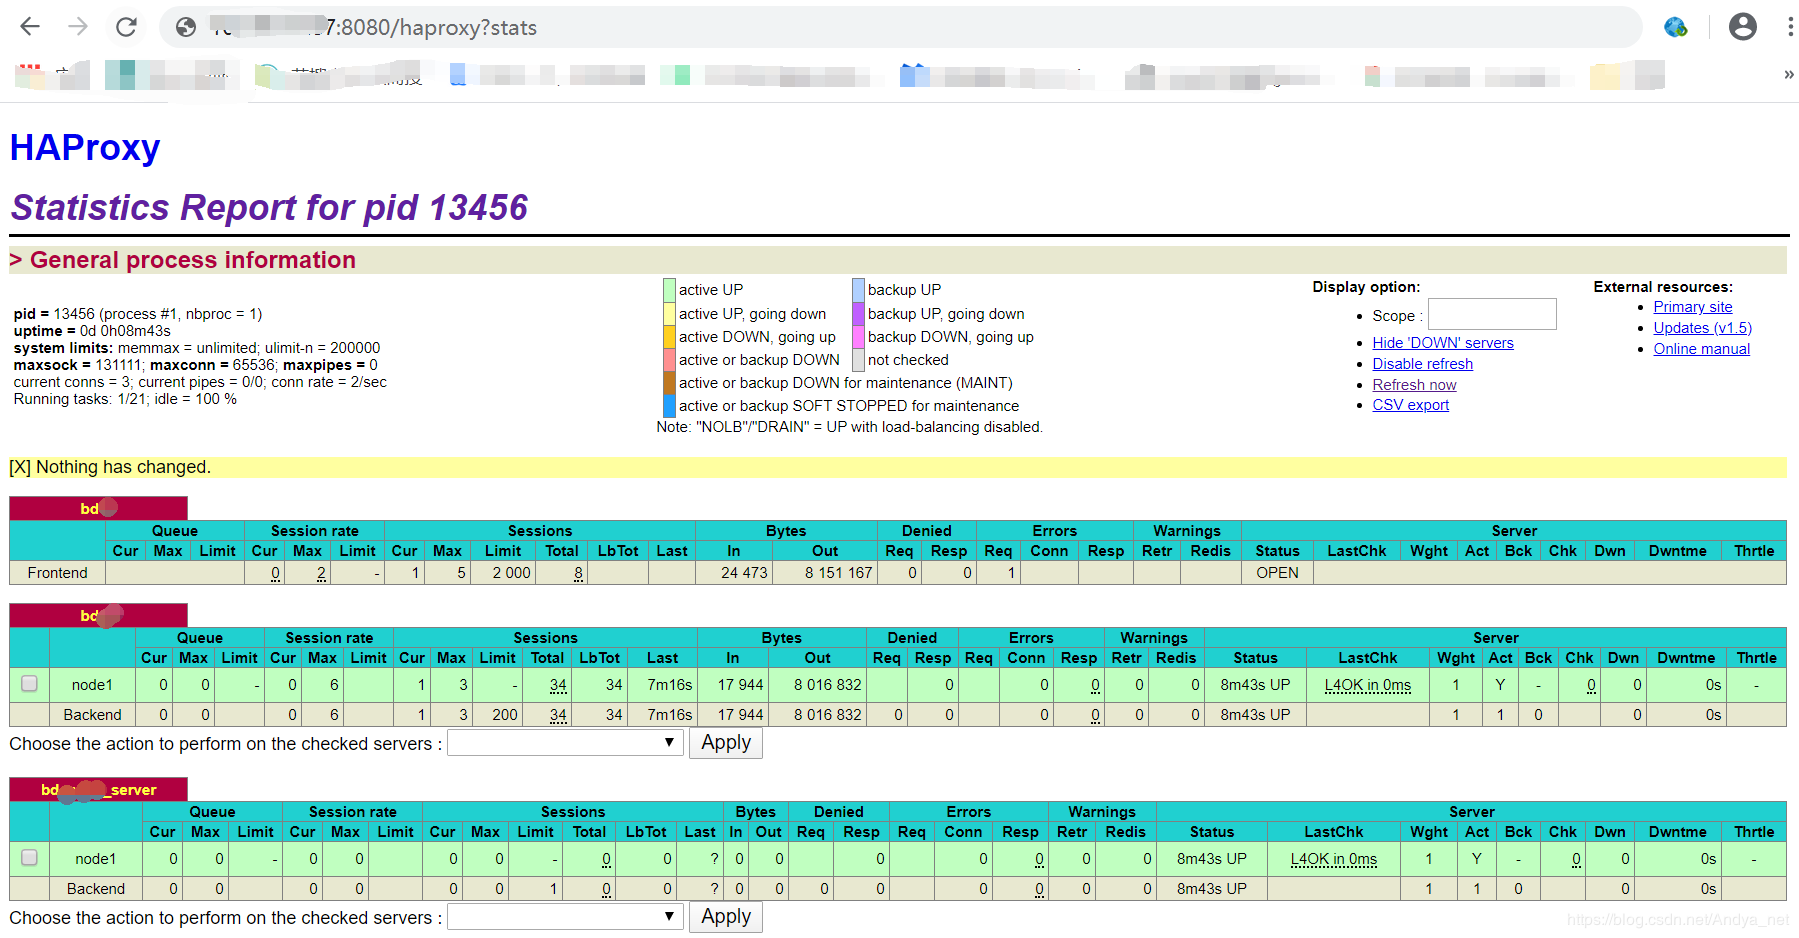Screen dimensions: 1799x938
Task: Click the system limits memmax line
Action: (x=197, y=348)
